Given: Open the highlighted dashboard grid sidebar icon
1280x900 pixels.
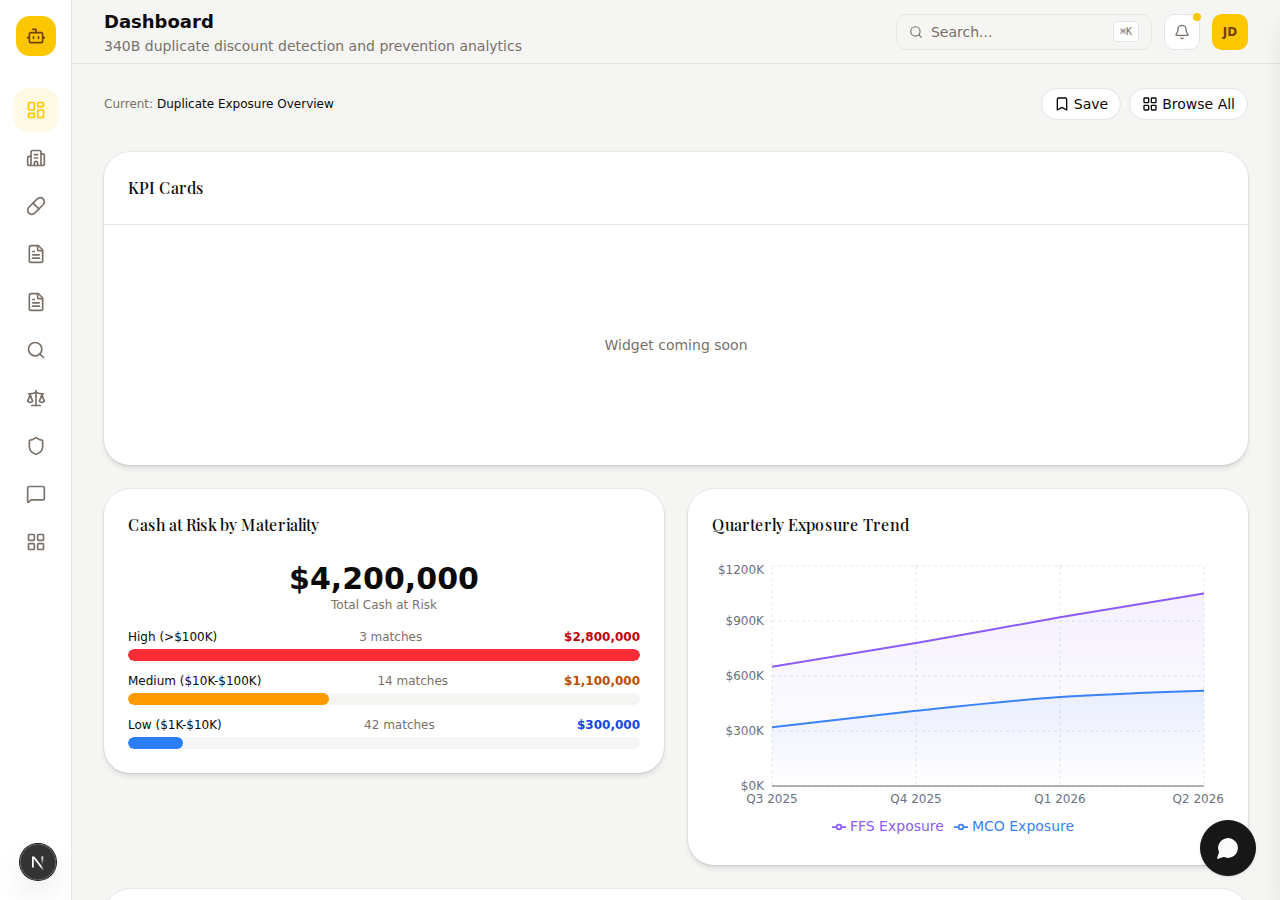Looking at the screenshot, I should 36,110.
